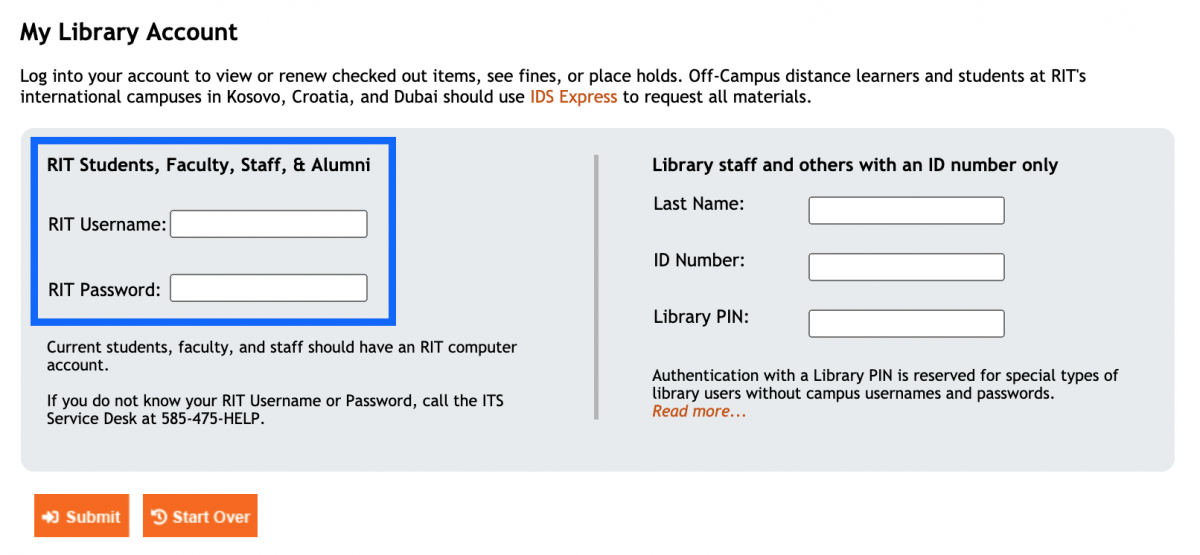The height and width of the screenshot is (555, 1200).
Task: Click the "Library PIN:" label text
Action: (x=701, y=317)
